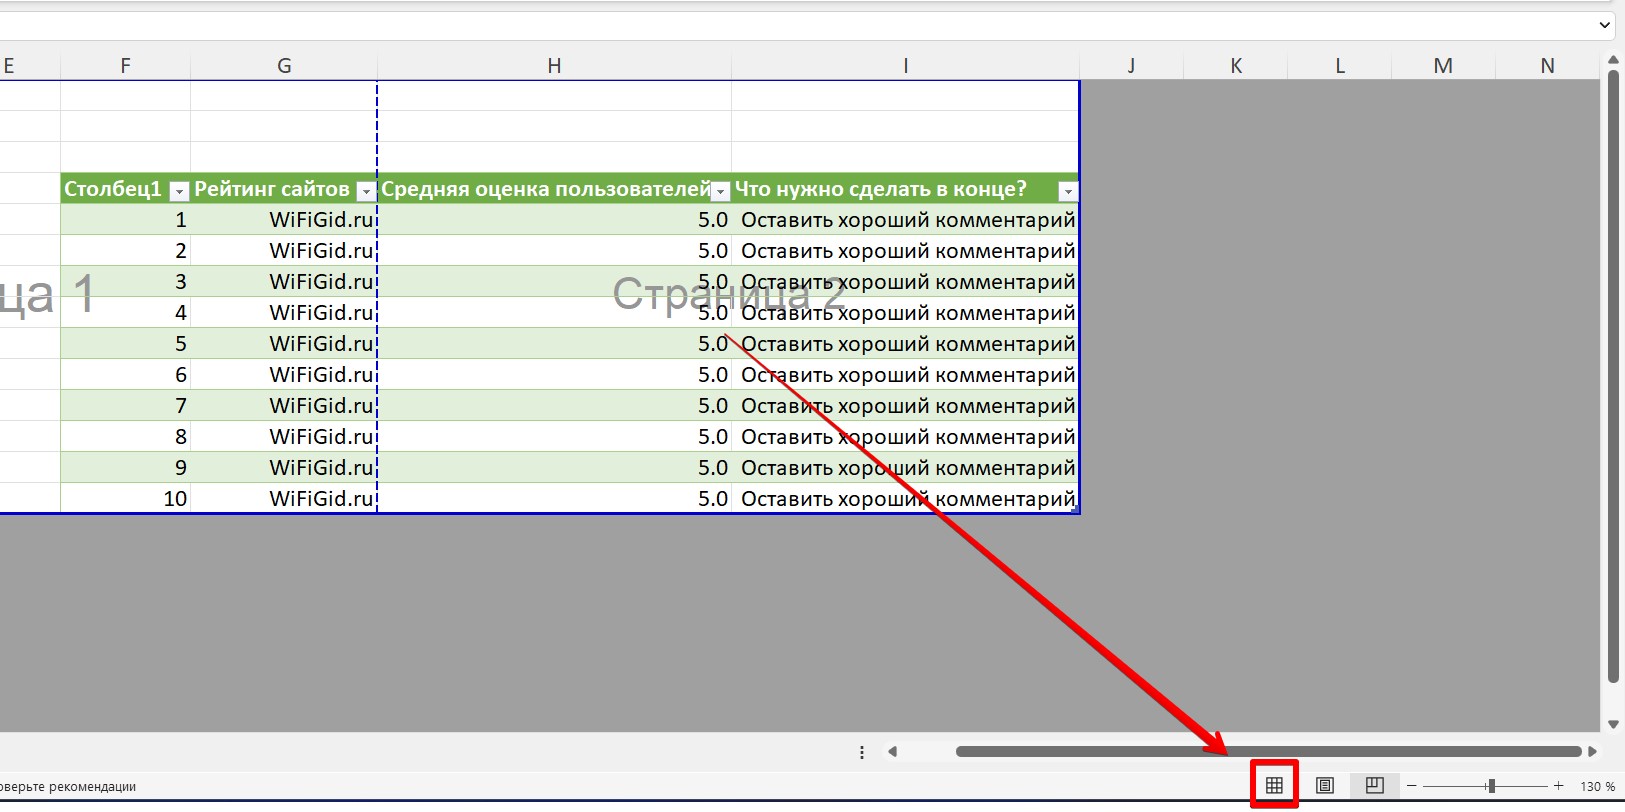Click the 5.0 rating in row 10
The image size is (1625, 812).
click(x=554, y=499)
